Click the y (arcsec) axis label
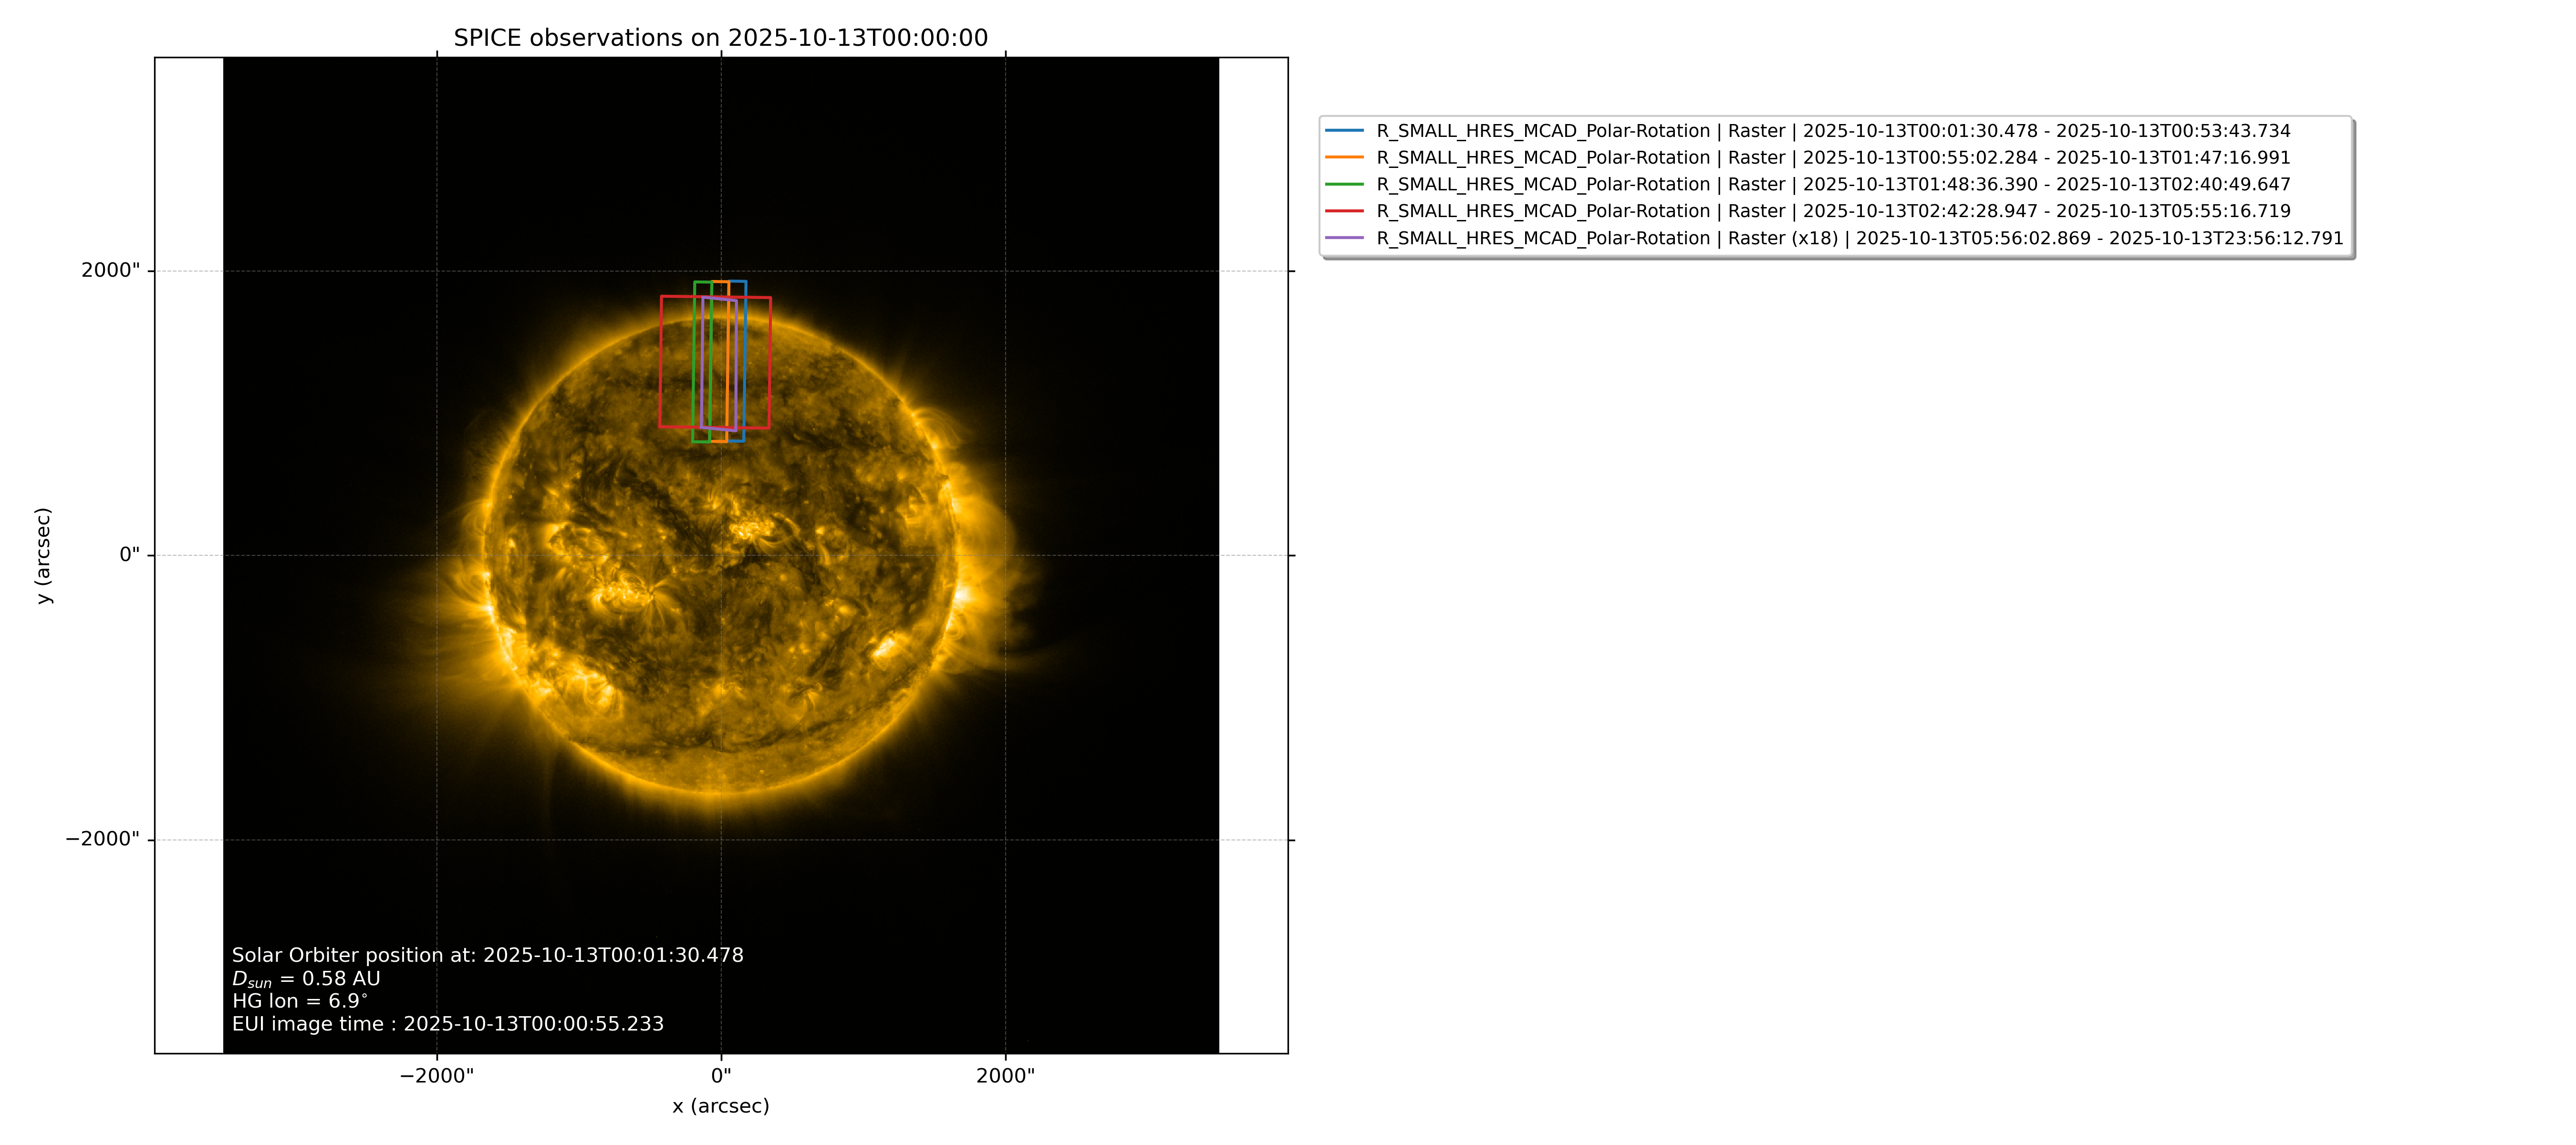The height and width of the screenshot is (1145, 2576). coord(43,555)
